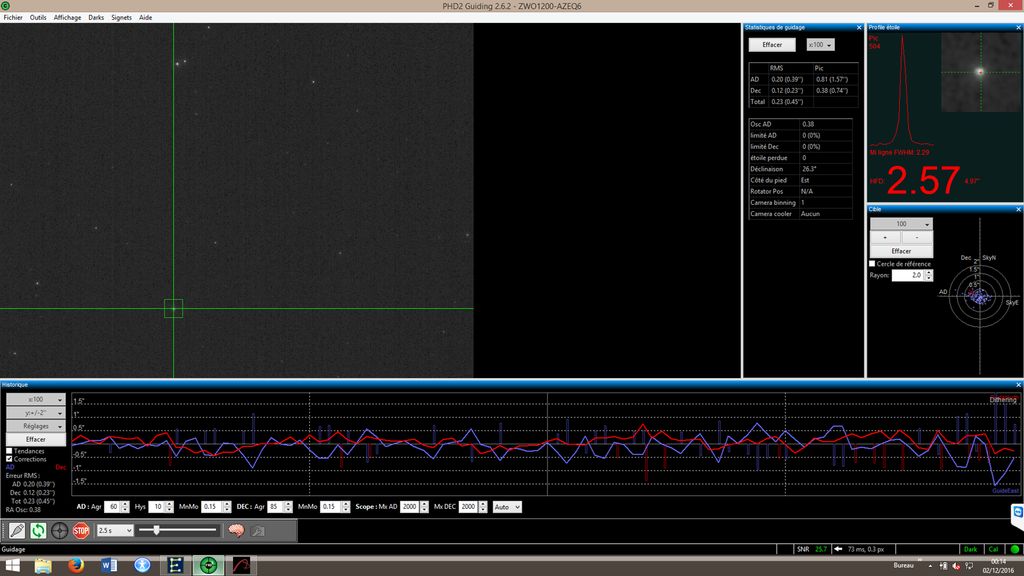Image resolution: width=1024 pixels, height=576 pixels.
Task: Open Word from the taskbar
Action: click(x=109, y=566)
